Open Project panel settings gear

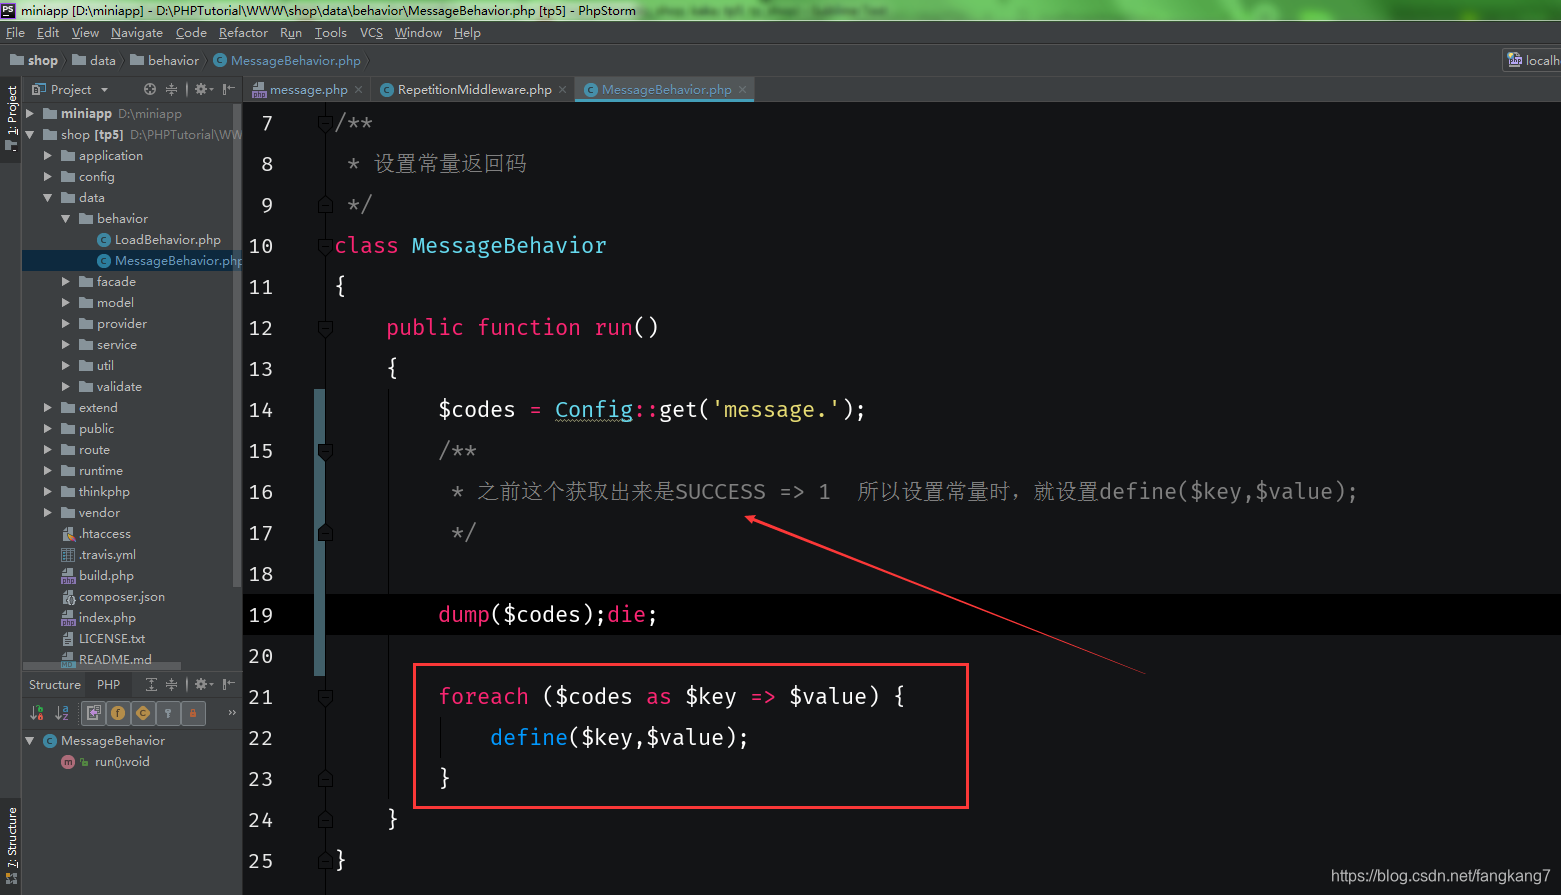203,89
